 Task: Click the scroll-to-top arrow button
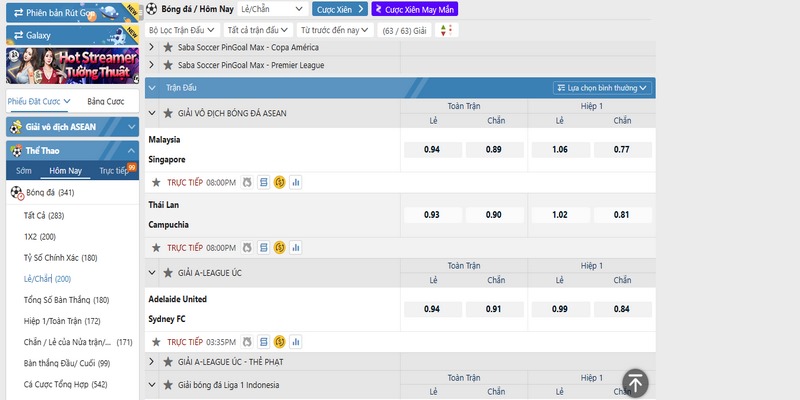click(x=636, y=382)
